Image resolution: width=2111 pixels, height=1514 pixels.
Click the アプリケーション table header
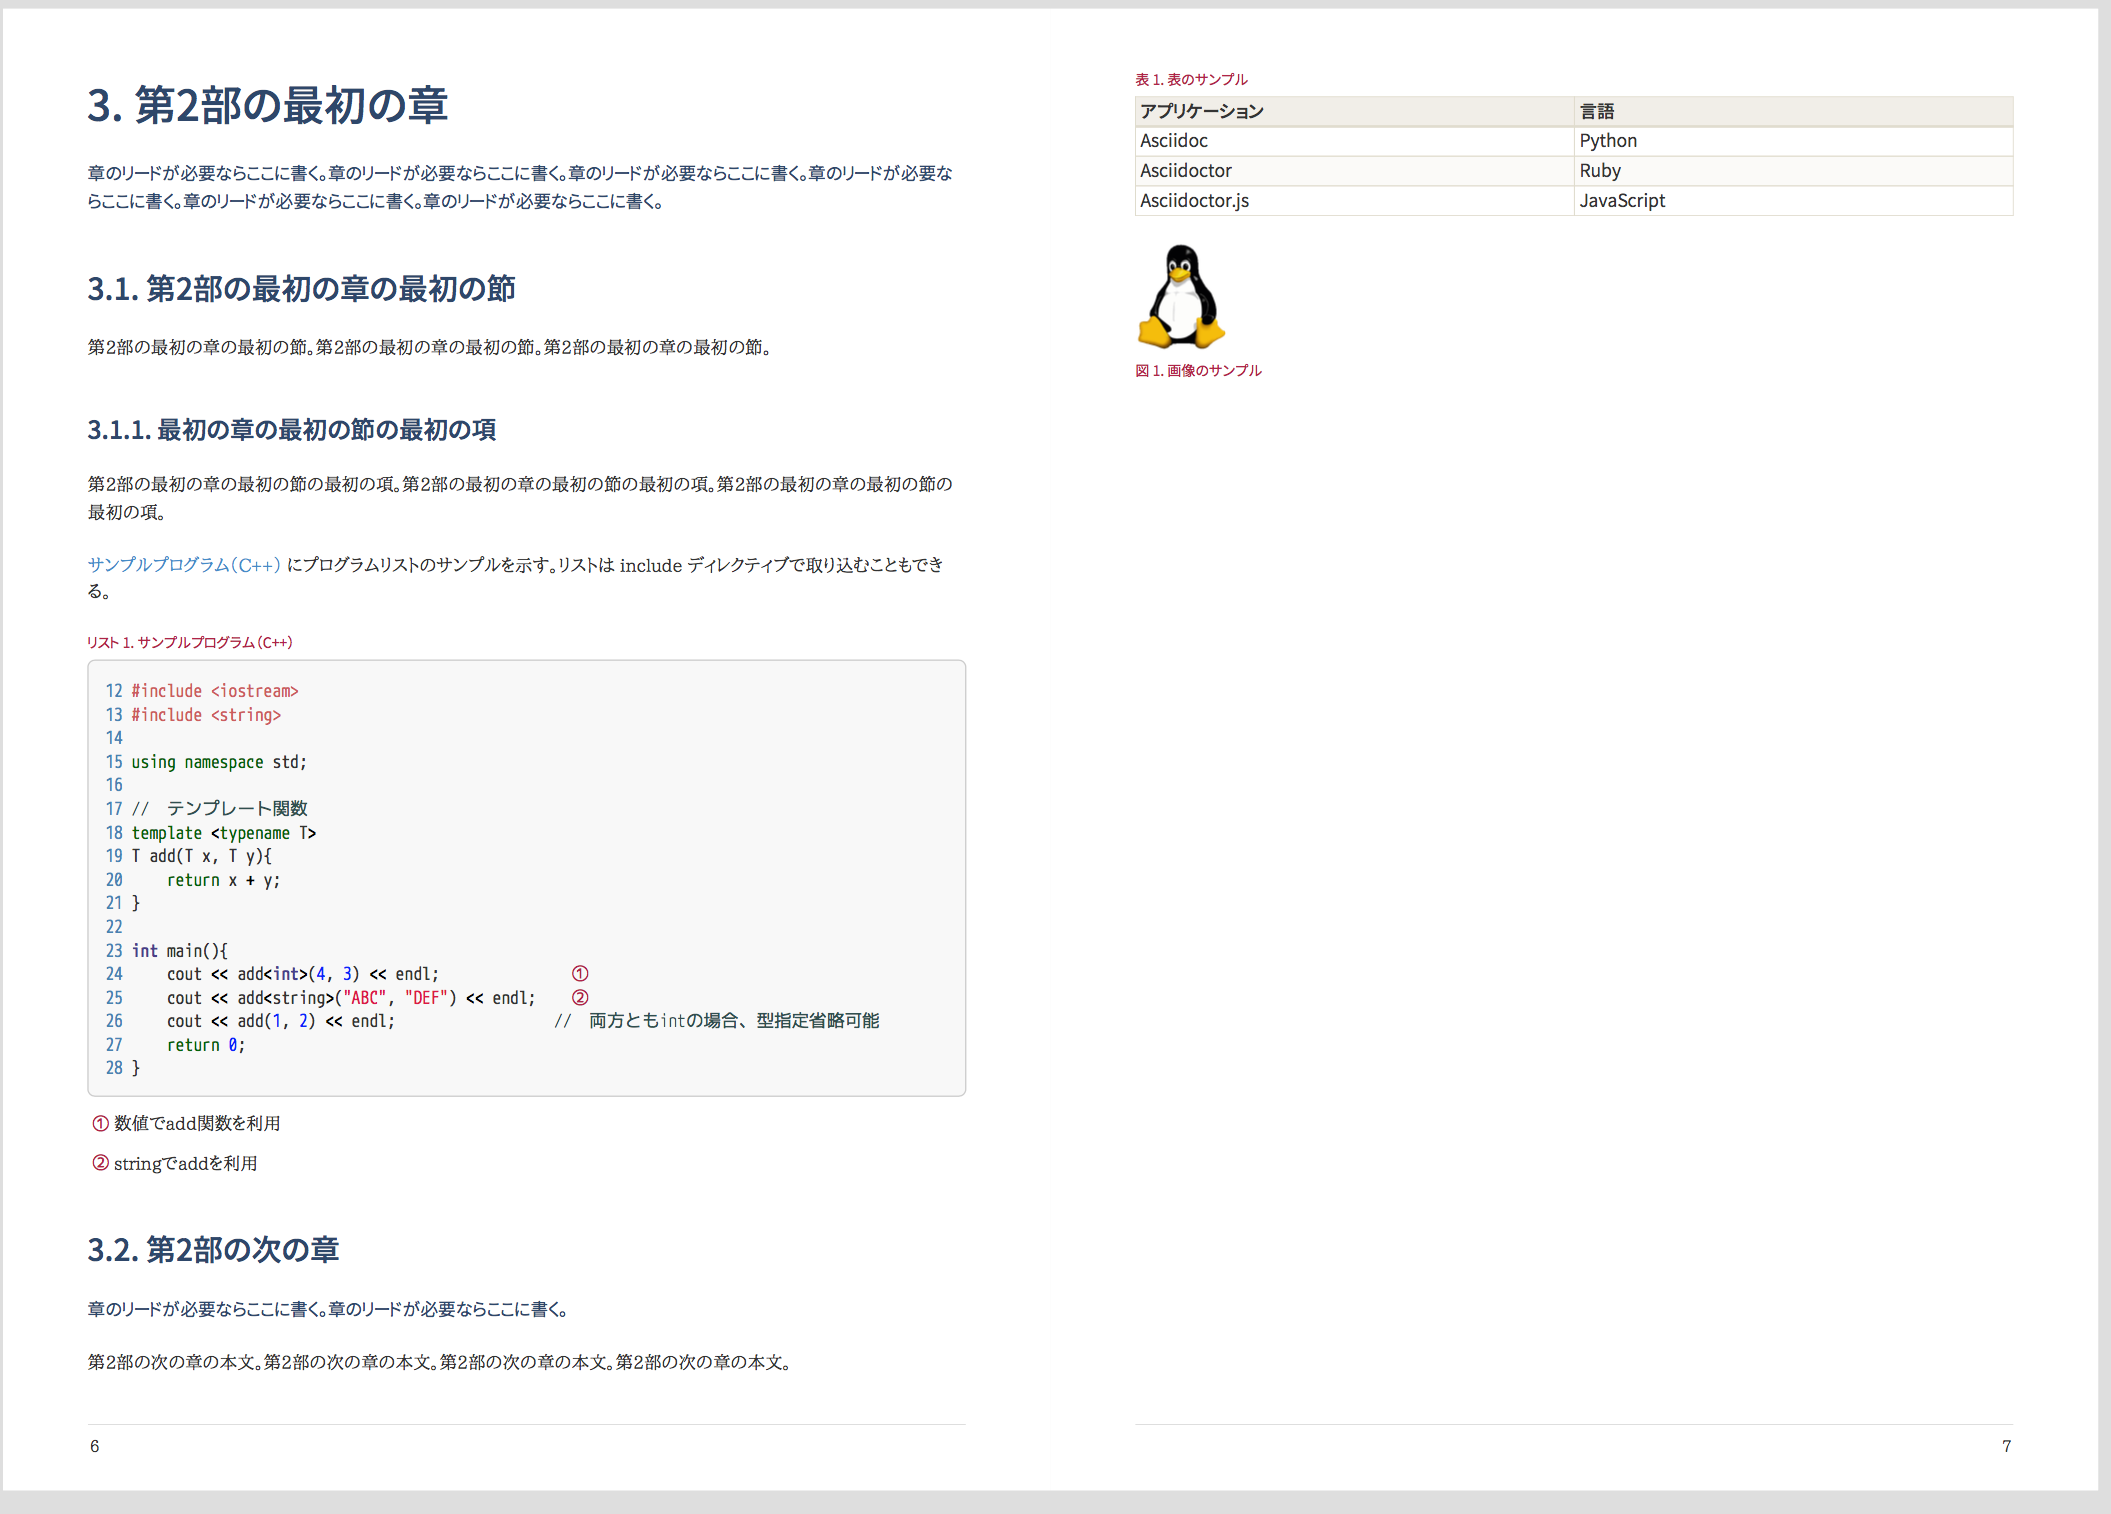[1202, 111]
